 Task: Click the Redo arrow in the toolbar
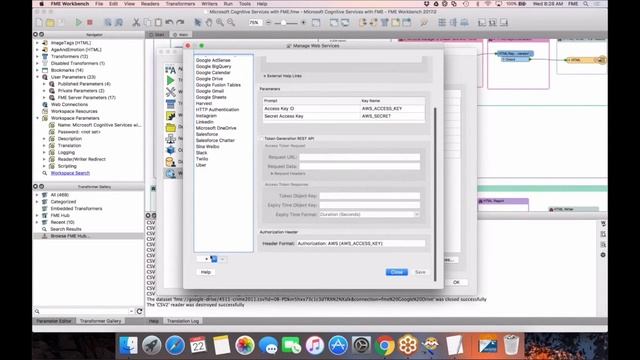coord(180,22)
